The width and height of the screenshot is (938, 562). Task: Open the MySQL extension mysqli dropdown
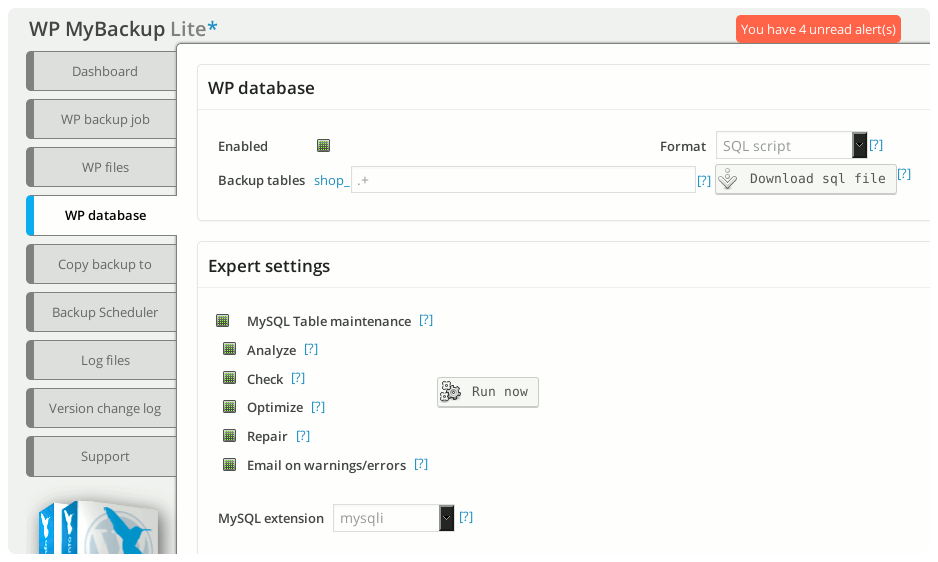click(x=394, y=518)
